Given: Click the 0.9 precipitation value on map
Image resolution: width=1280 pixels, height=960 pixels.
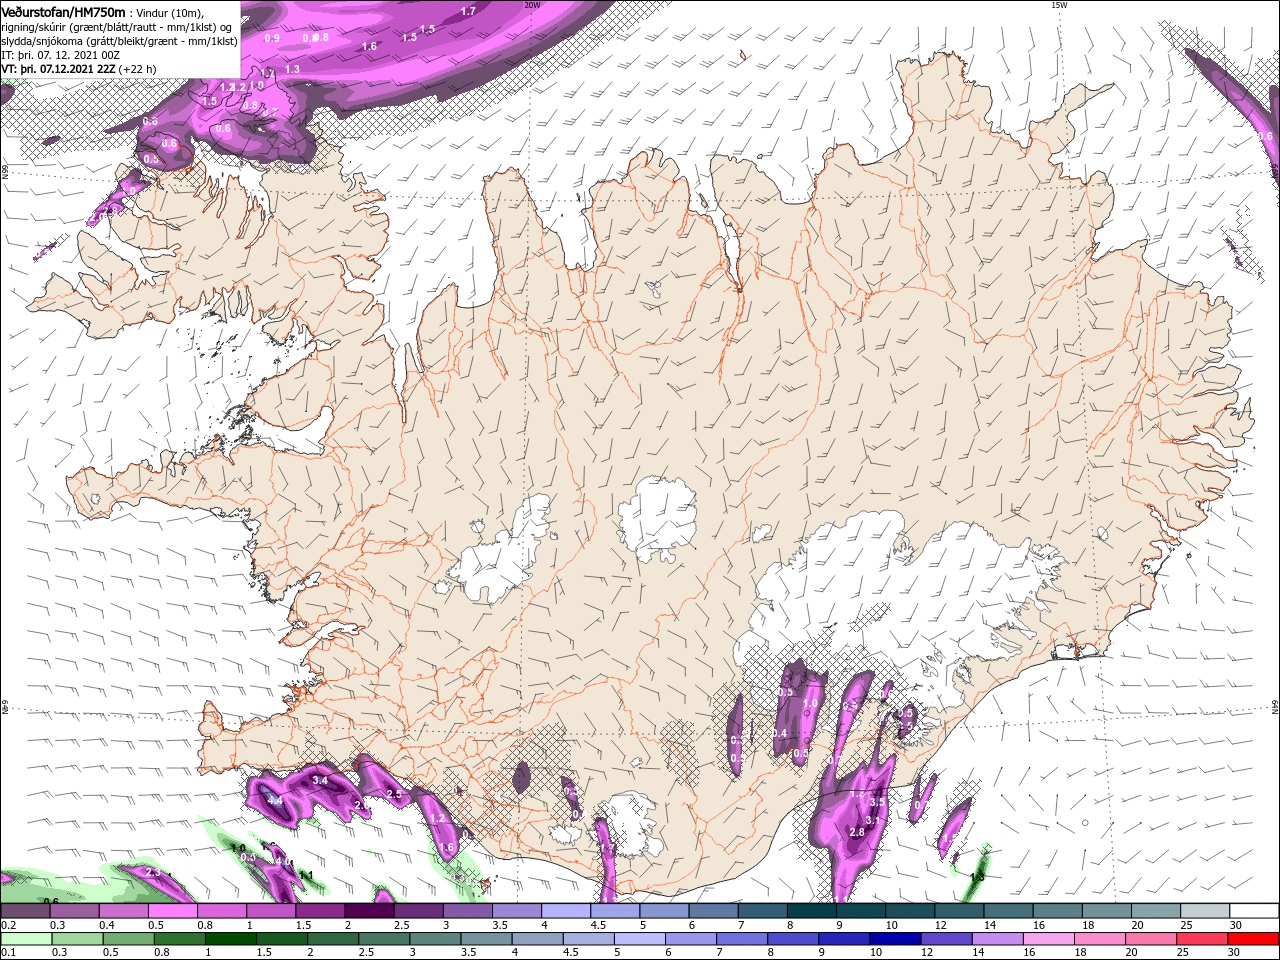Looking at the screenshot, I should pos(272,38).
